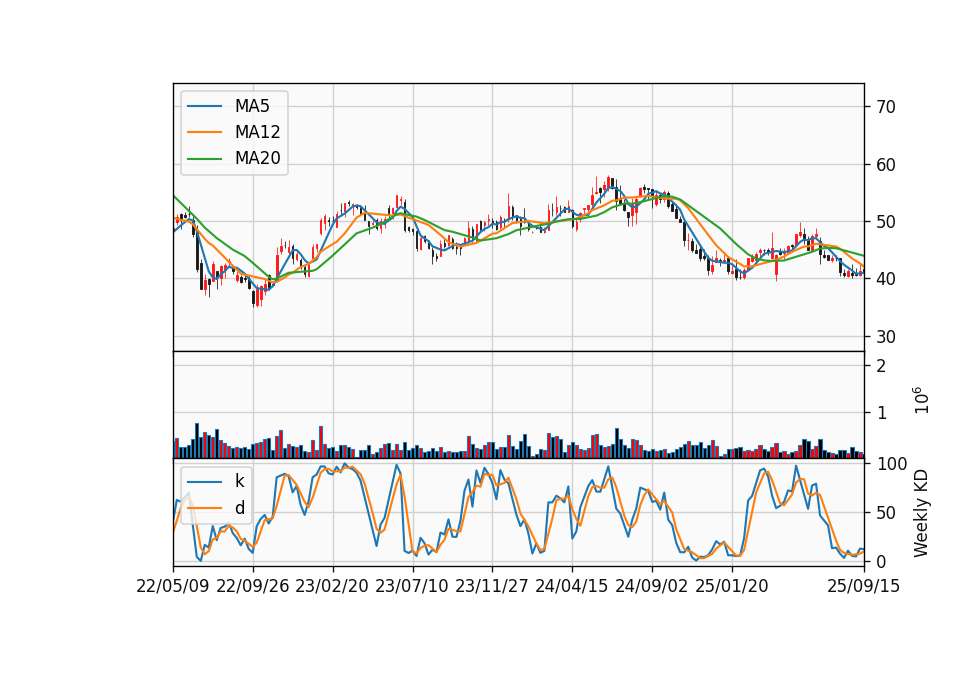
Task: Click the MA12 legend label
Action: point(257,132)
